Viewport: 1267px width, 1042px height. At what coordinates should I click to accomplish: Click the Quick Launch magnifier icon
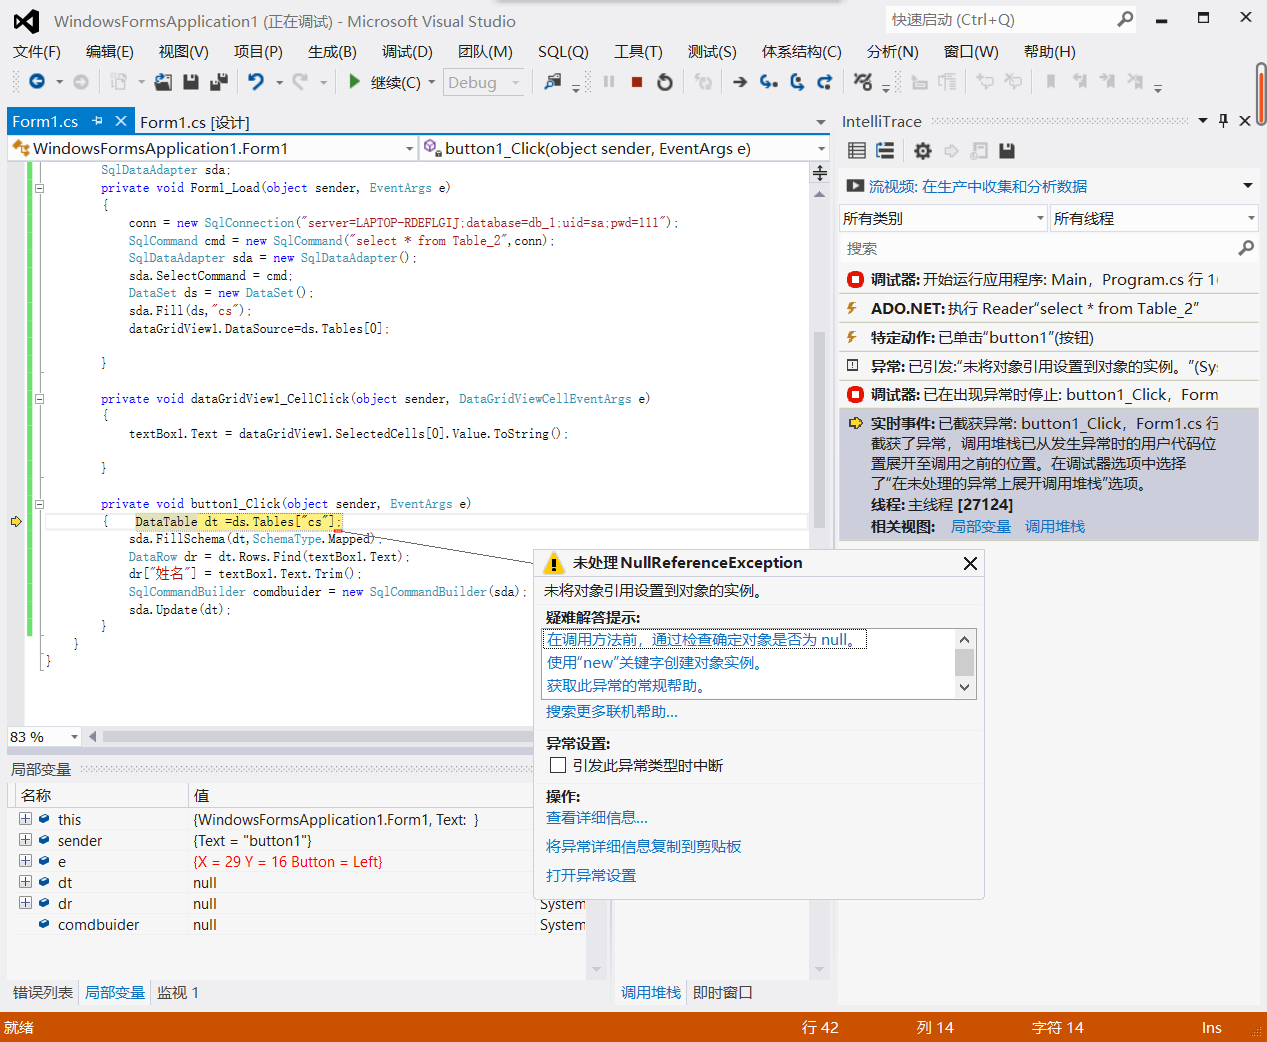coord(1125,19)
